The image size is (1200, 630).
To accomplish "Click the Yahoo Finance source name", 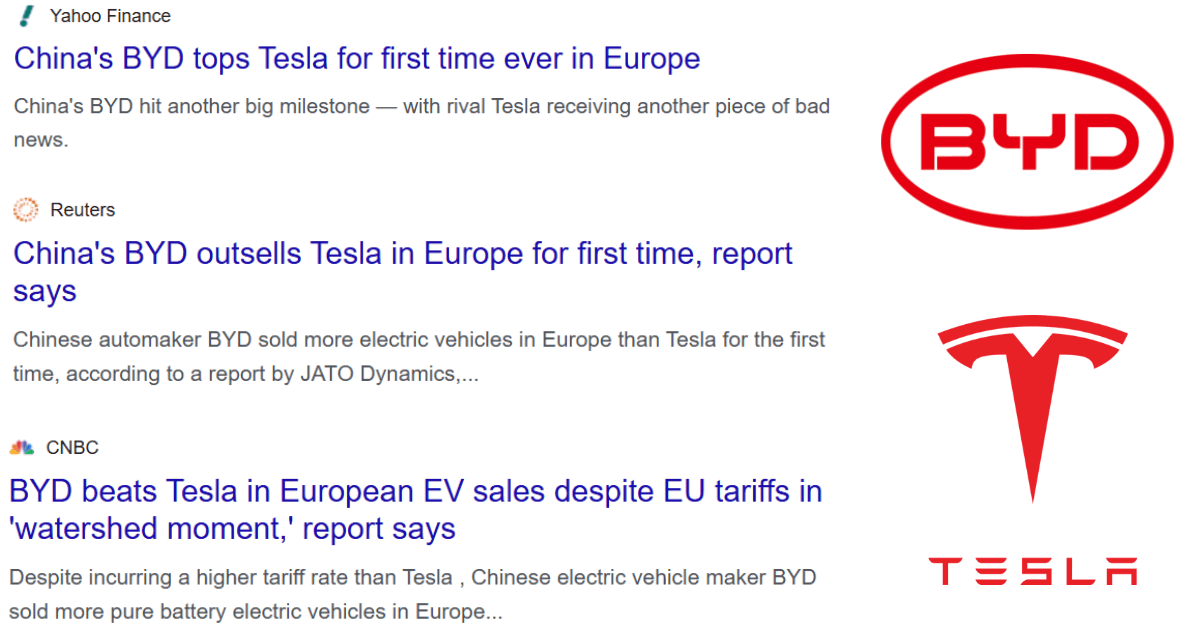I will pos(110,16).
